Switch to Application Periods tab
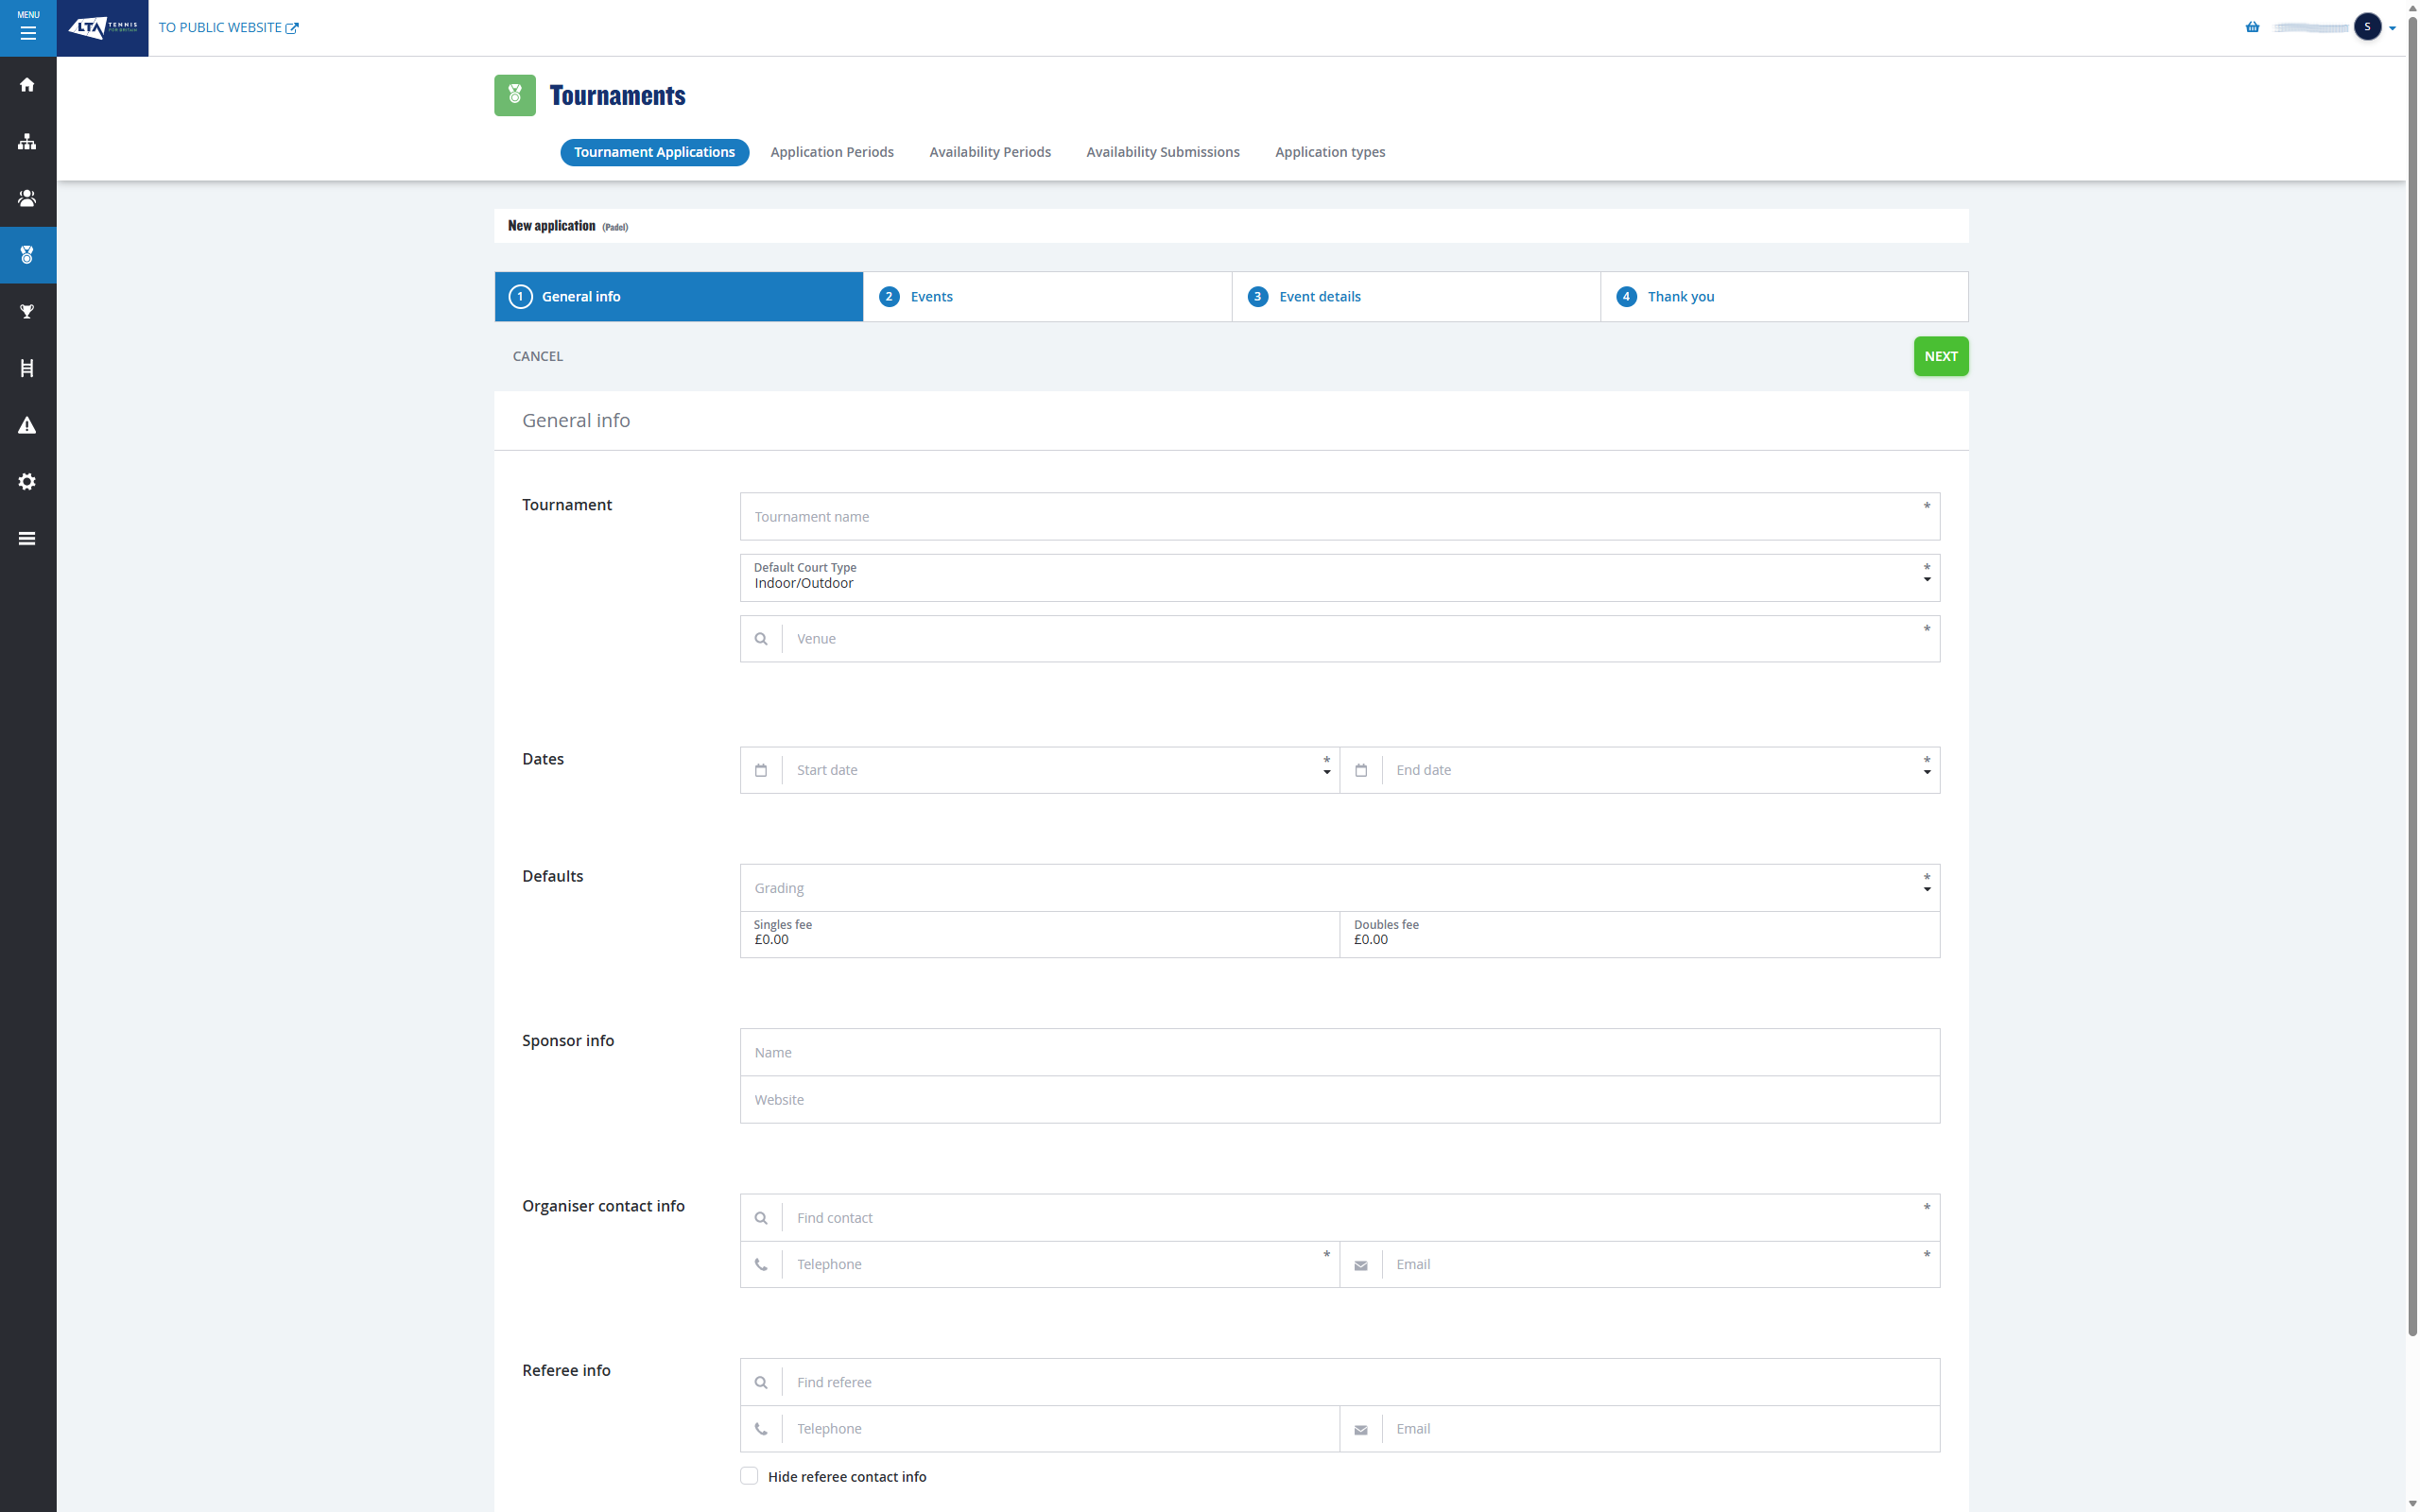The width and height of the screenshot is (2420, 1512). 831,152
